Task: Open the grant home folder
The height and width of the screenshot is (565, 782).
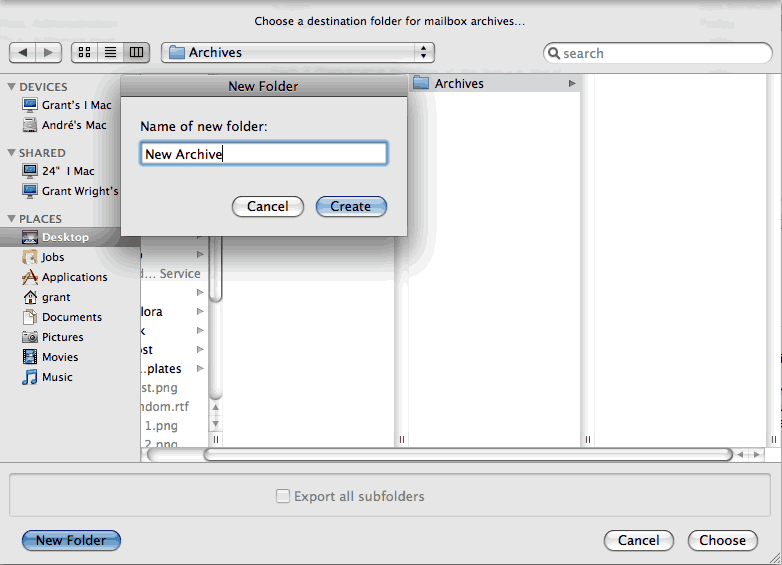Action: pos(47,297)
